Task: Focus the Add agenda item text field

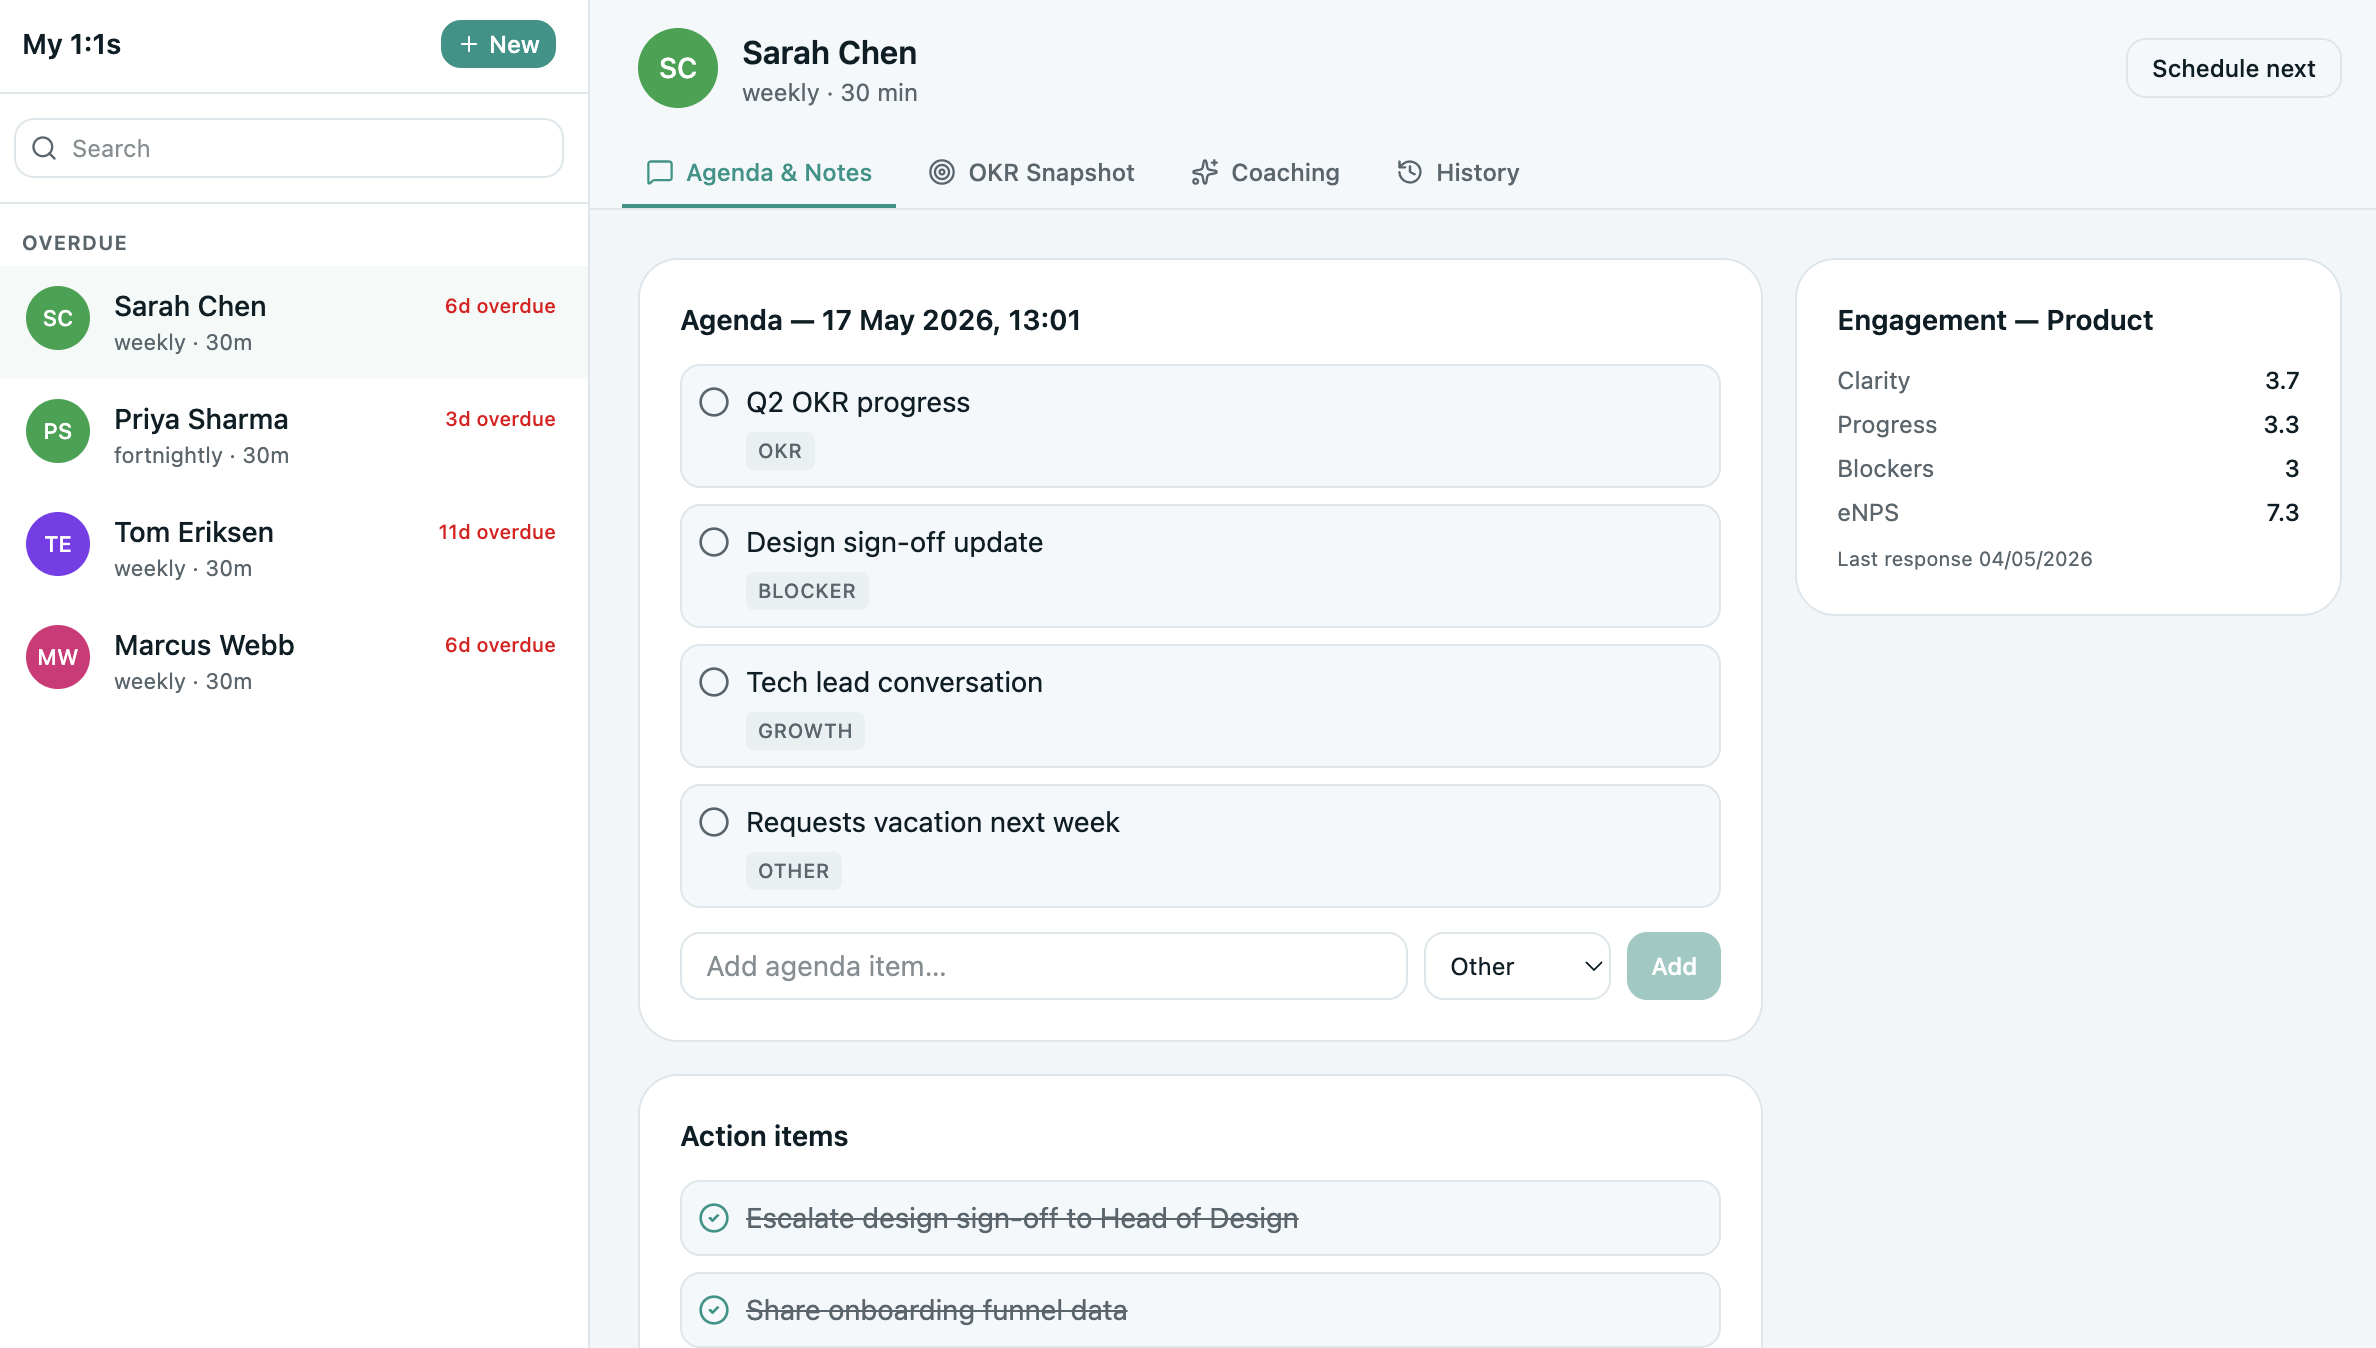Action: pyautogui.click(x=1043, y=966)
